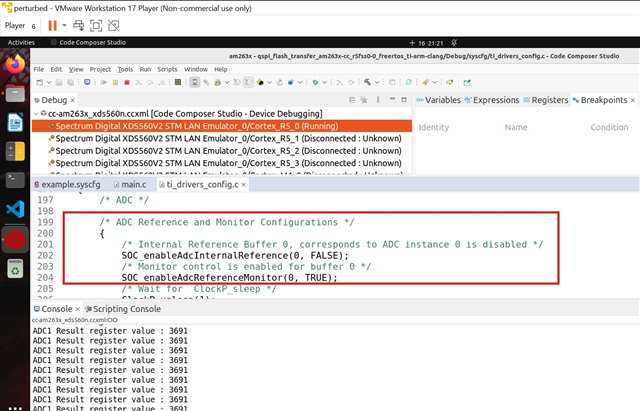Click the Condition column header
The image size is (640, 411).
(609, 127)
